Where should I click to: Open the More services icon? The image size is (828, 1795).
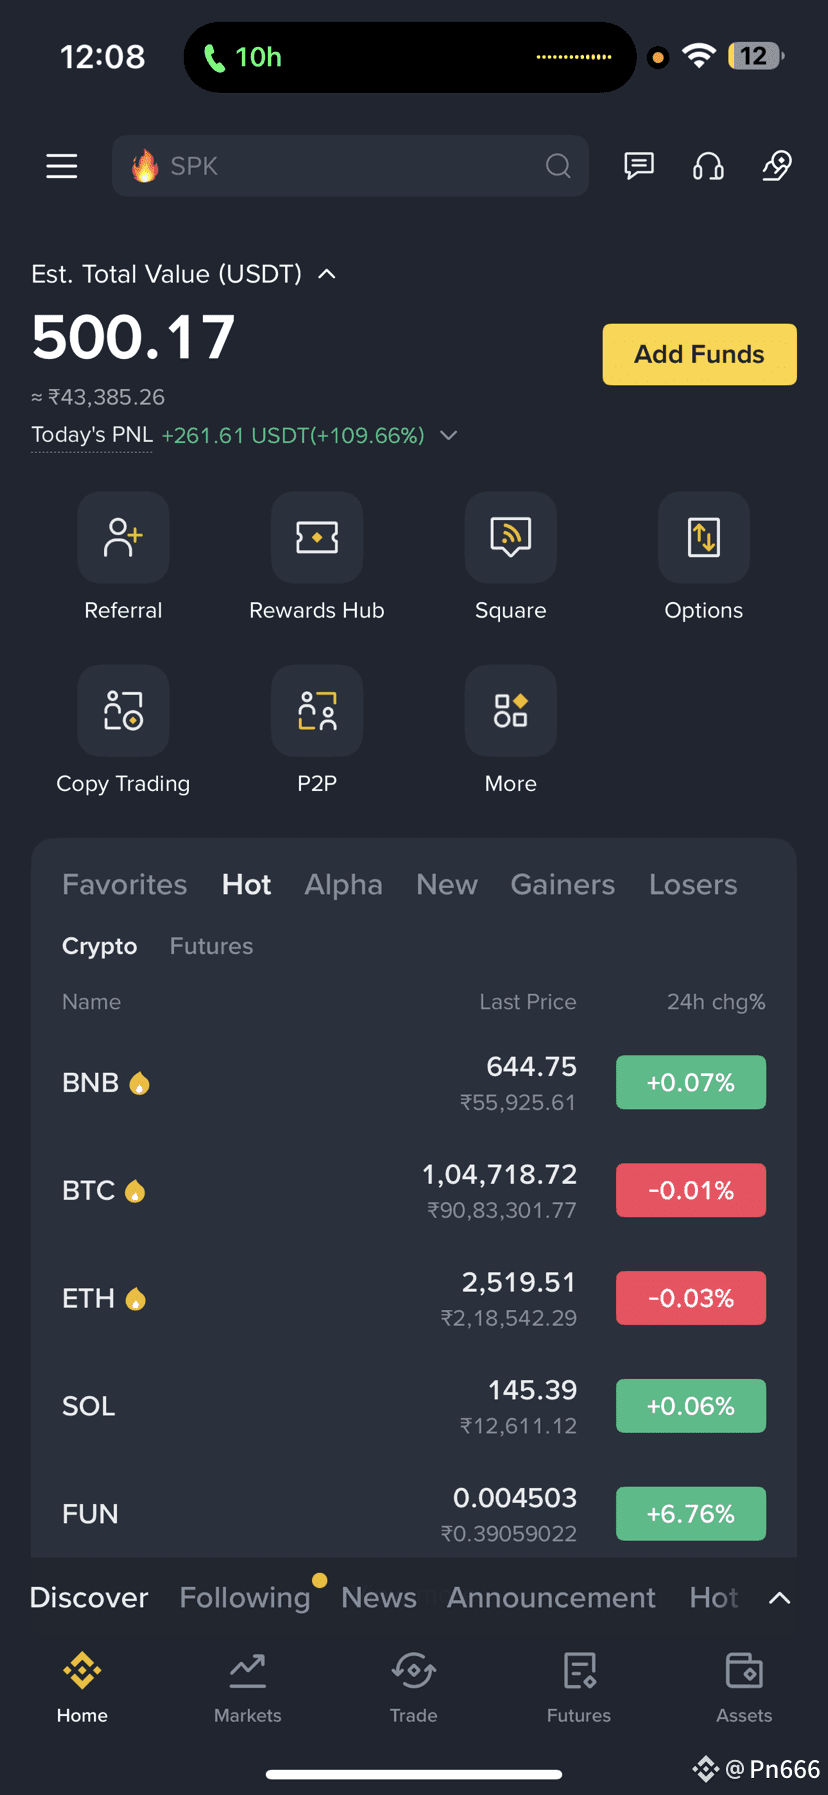pos(511,710)
